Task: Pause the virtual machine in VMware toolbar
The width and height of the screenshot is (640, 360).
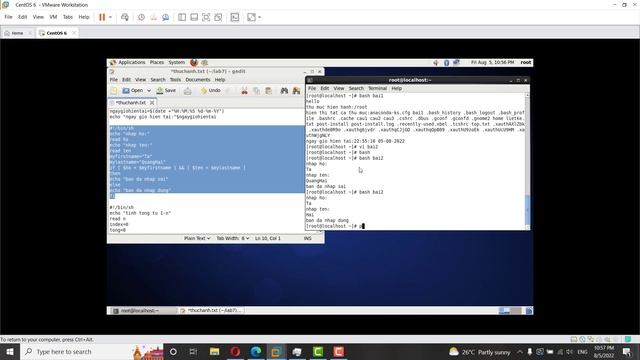Action: [102, 17]
